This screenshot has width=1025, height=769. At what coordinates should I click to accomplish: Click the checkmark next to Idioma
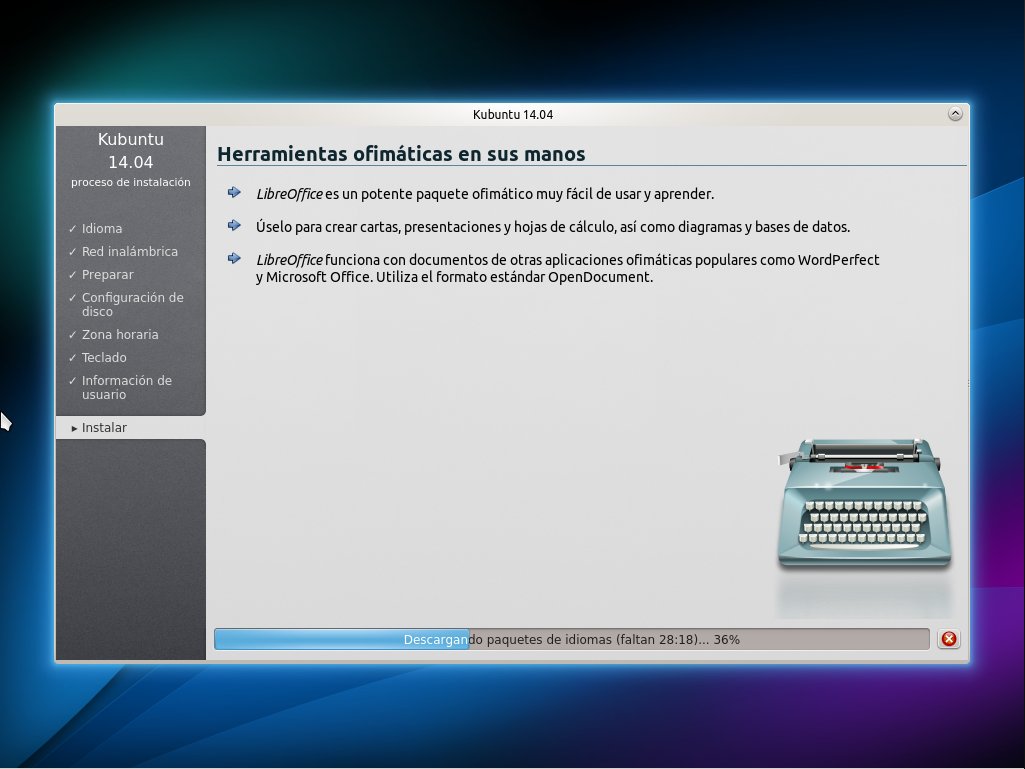coord(73,229)
